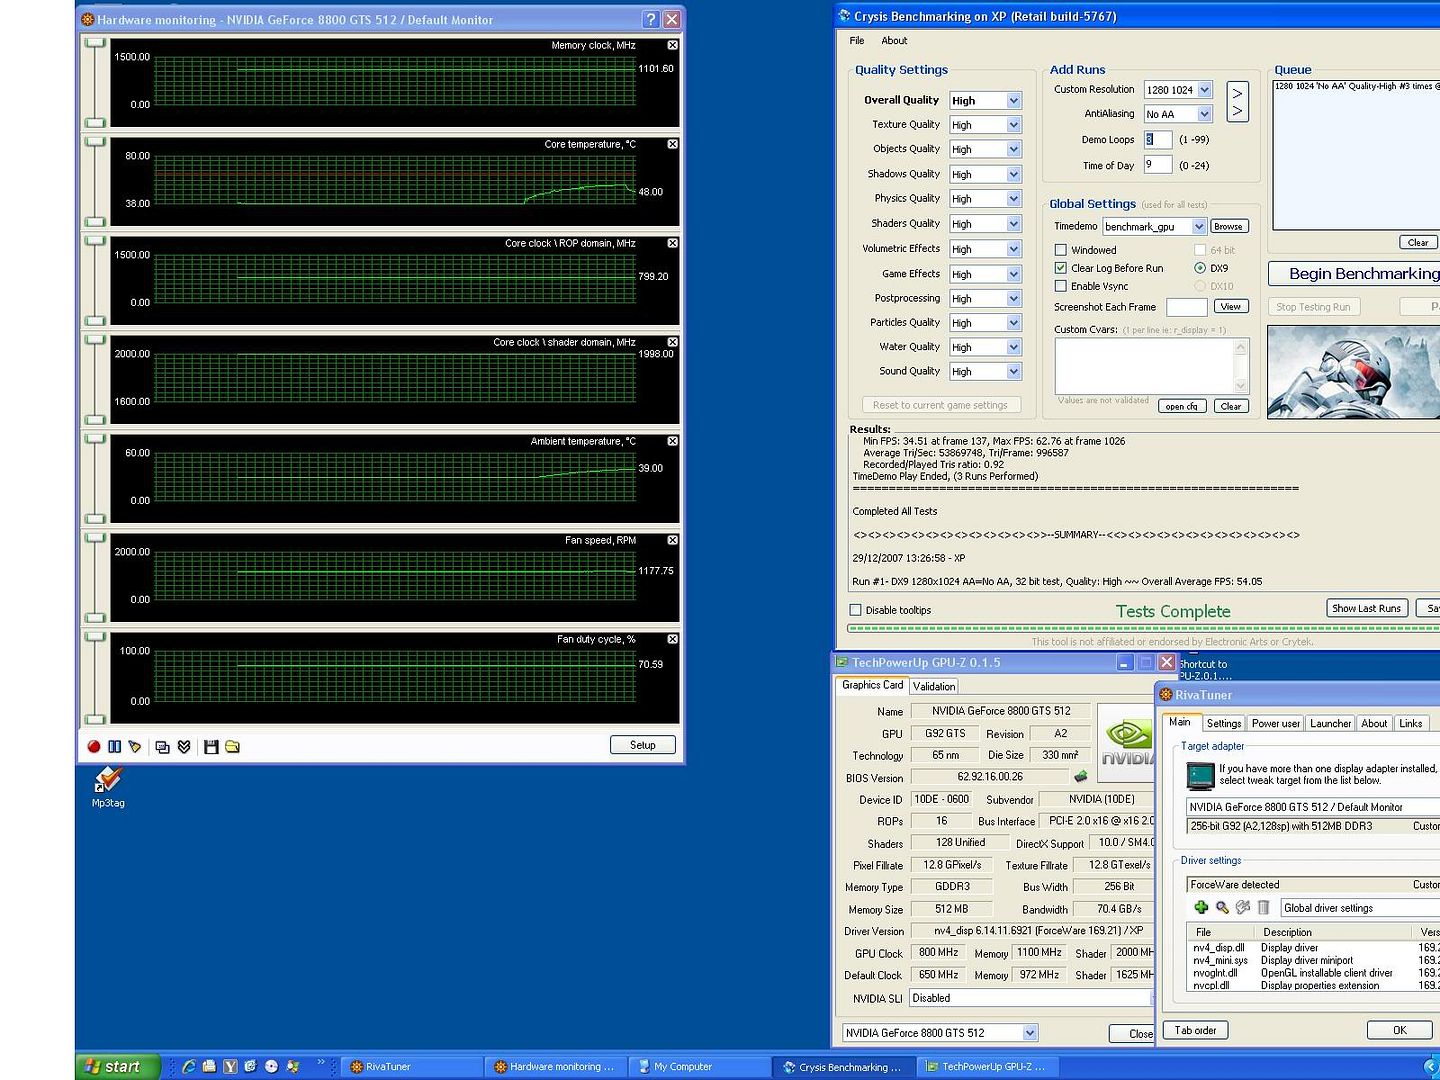Click open cfg button
This screenshot has height=1080, width=1440.
click(x=1182, y=406)
